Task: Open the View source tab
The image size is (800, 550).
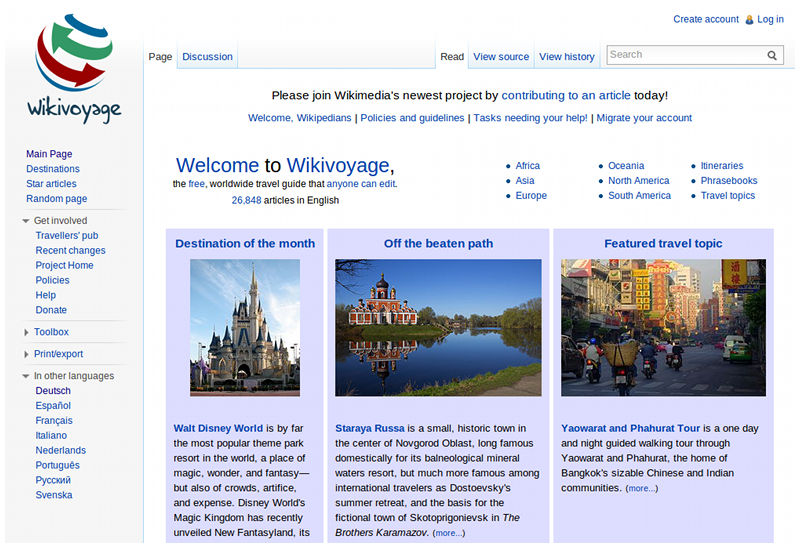Action: (x=501, y=57)
